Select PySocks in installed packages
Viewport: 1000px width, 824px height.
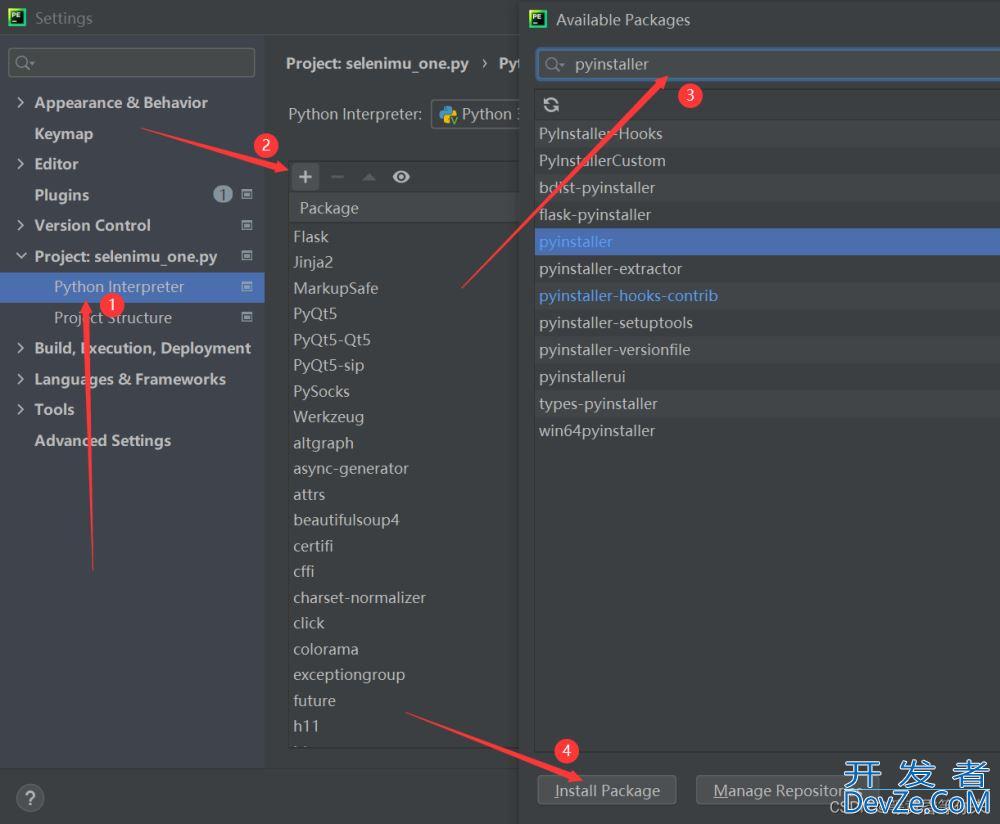point(403,391)
